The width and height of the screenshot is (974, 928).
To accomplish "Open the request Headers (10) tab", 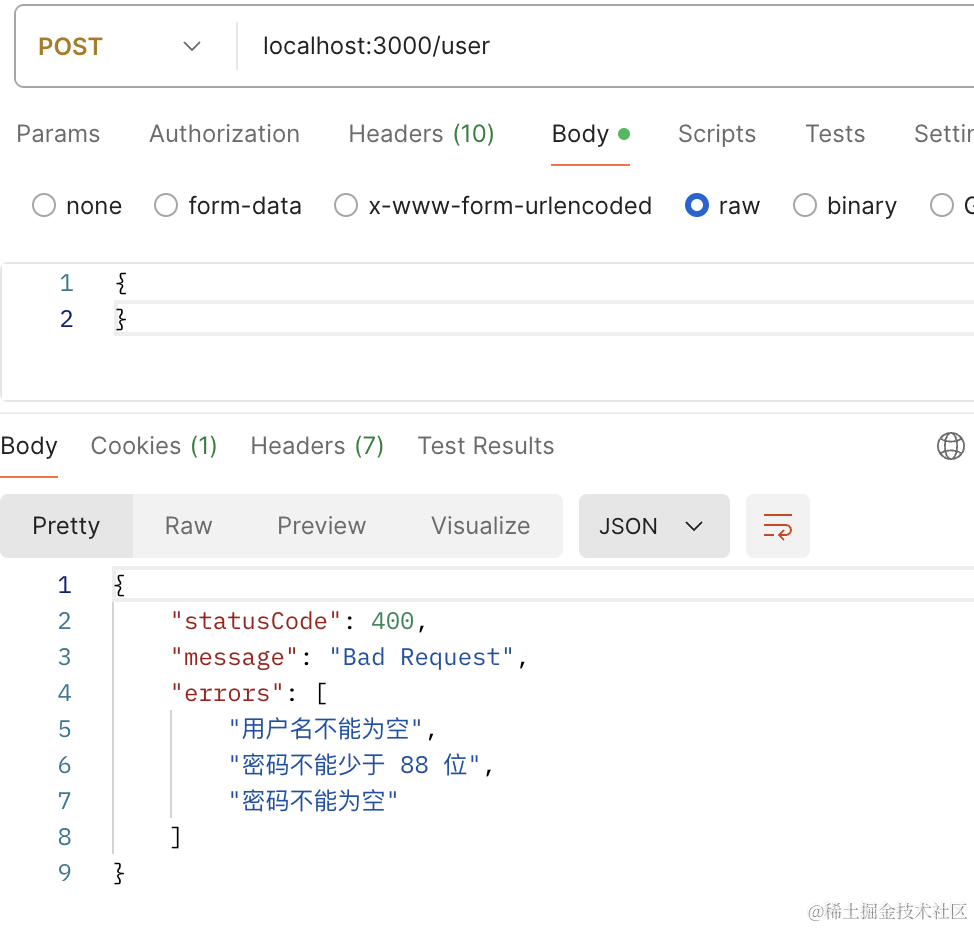I will (421, 134).
